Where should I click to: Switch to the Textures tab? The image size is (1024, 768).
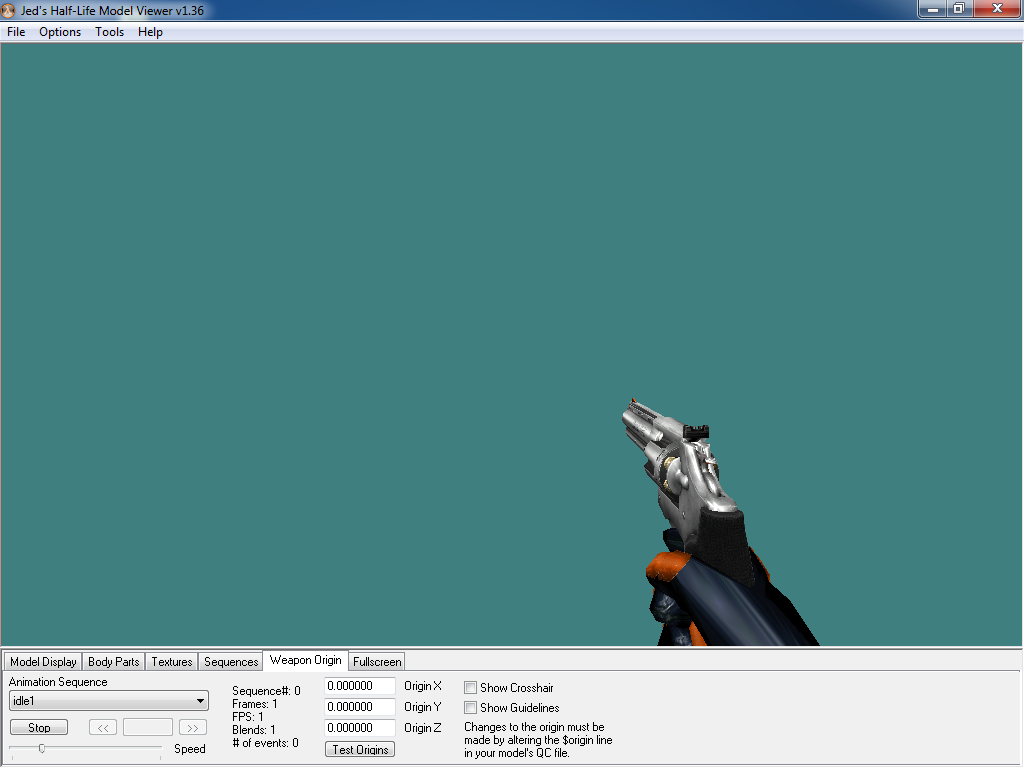point(172,662)
